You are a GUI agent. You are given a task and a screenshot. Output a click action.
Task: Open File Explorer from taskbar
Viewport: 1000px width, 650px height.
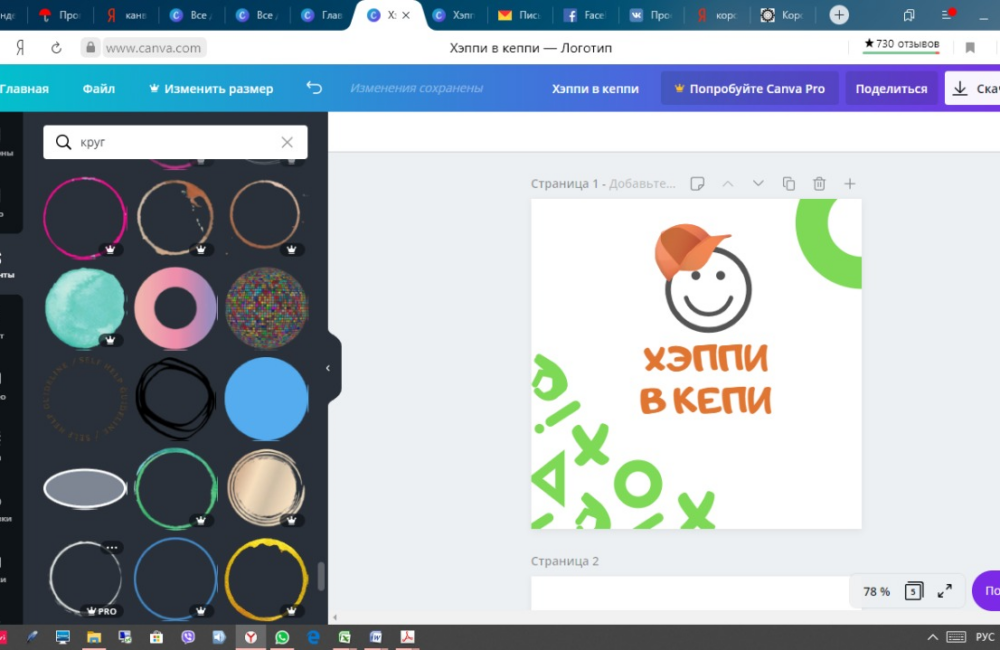coord(94,637)
